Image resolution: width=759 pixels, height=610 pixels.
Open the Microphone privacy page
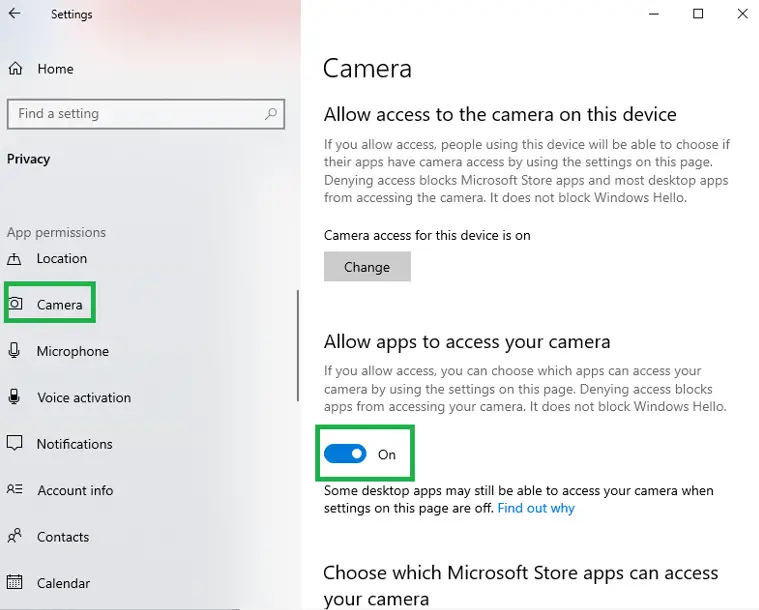pos(73,351)
